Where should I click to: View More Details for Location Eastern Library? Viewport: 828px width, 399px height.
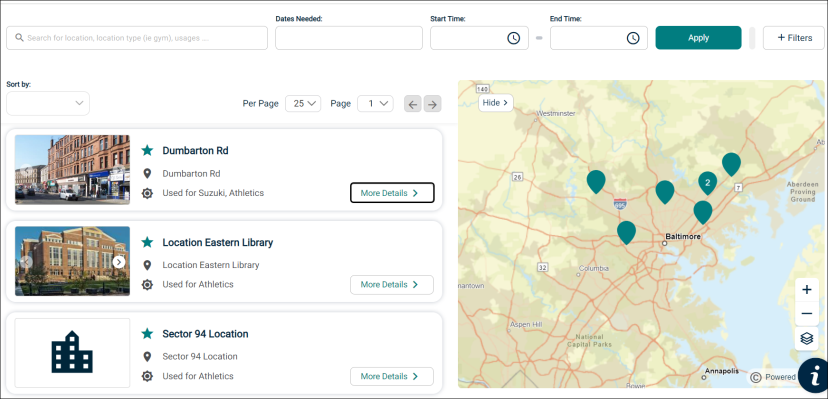(x=392, y=284)
